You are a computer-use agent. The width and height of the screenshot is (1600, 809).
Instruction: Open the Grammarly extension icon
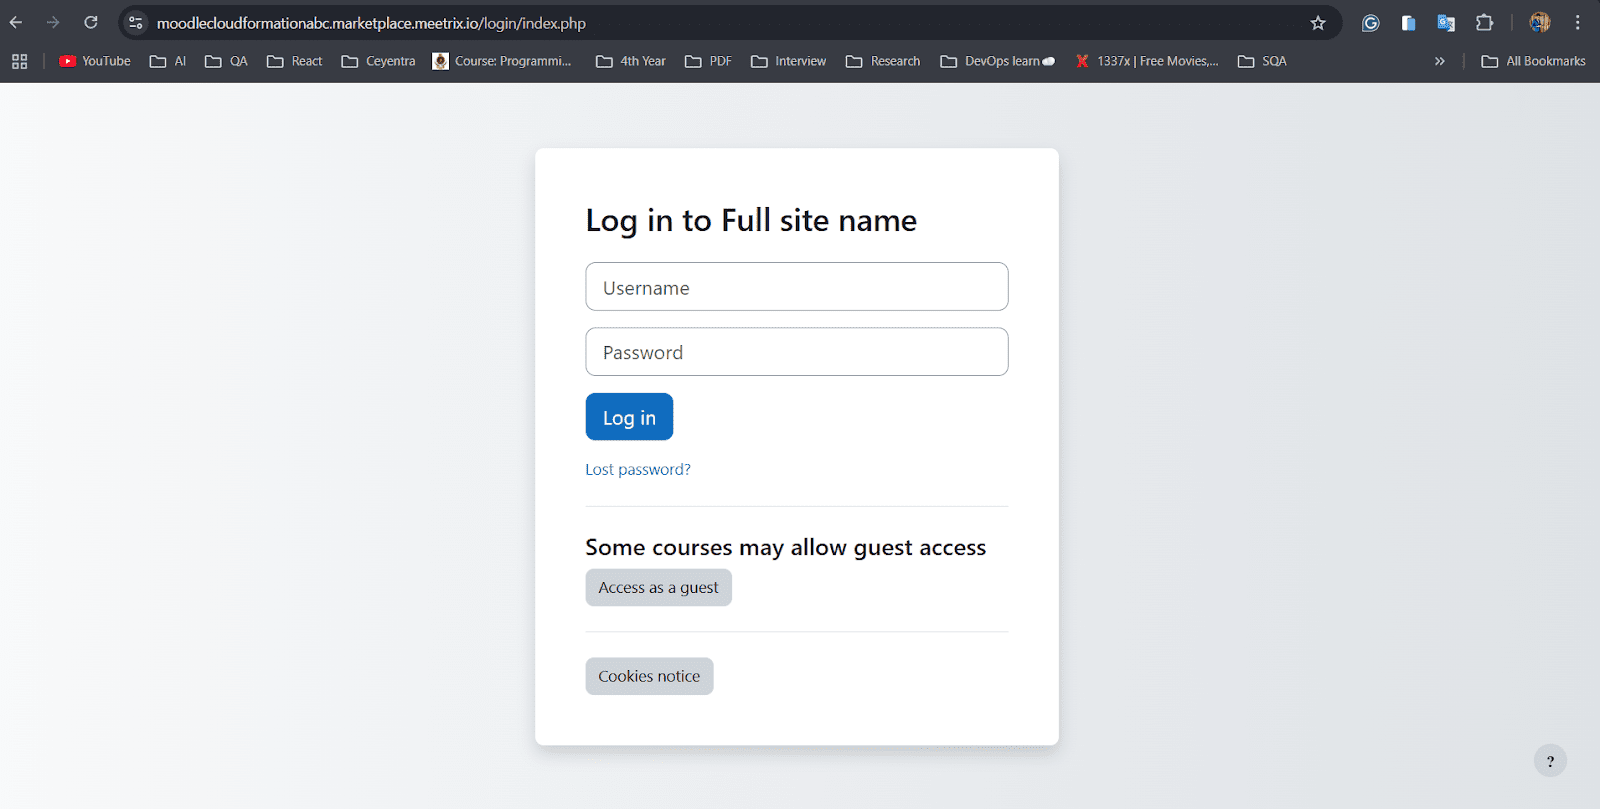(x=1371, y=23)
